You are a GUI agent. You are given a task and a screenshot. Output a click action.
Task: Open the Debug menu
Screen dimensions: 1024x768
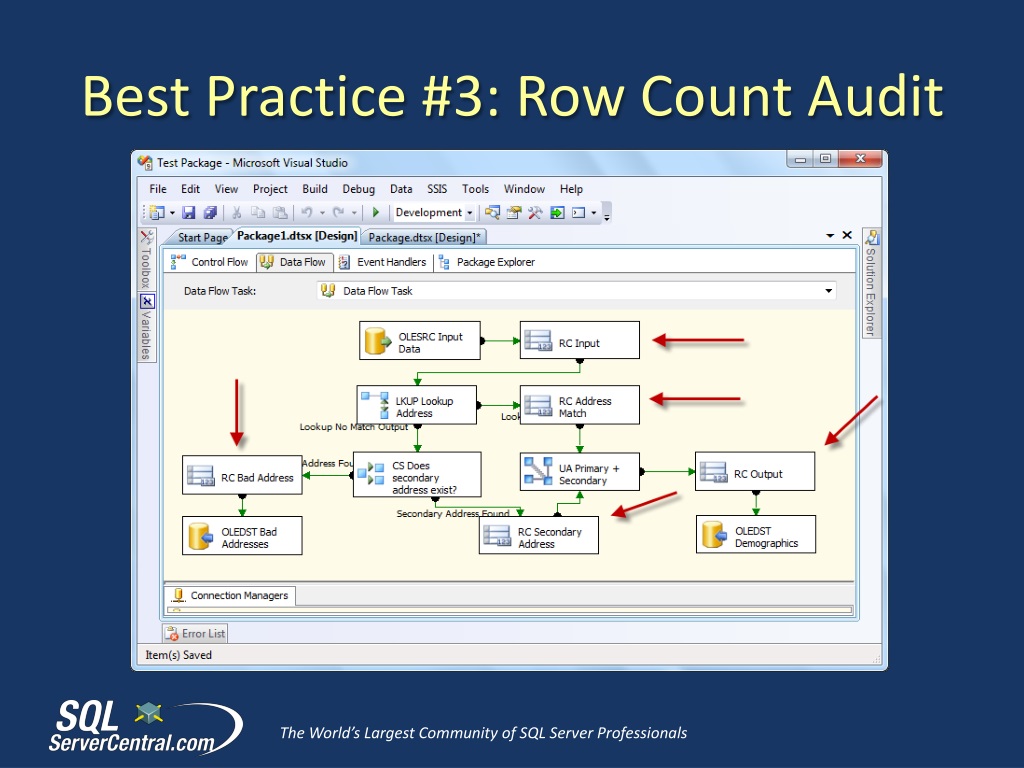point(359,189)
